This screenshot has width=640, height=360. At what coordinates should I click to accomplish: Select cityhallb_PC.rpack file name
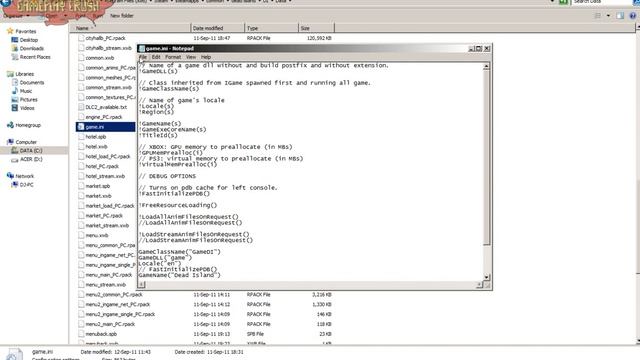pyautogui.click(x=105, y=38)
